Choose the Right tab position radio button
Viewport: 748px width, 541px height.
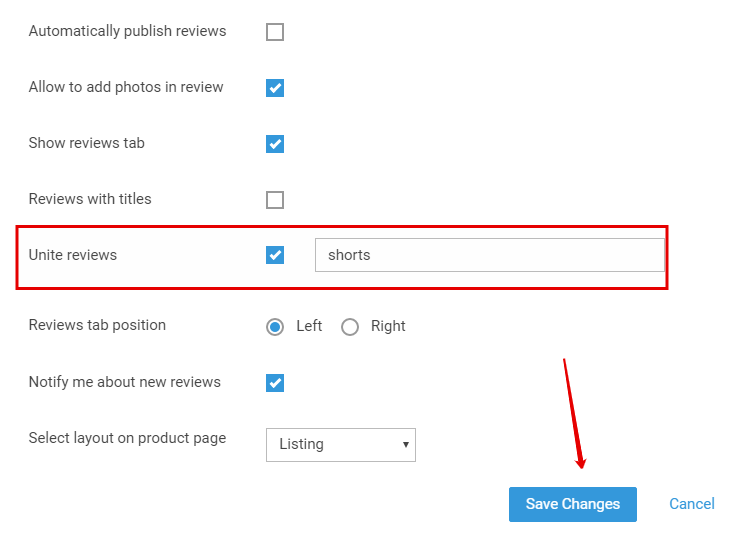tap(350, 327)
